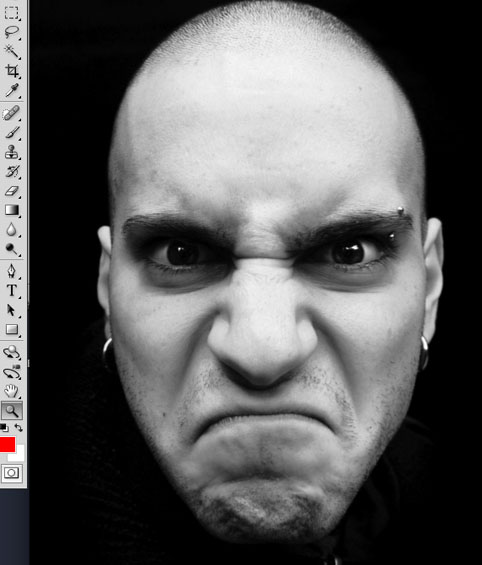This screenshot has width=482, height=565.
Task: Select the Healing Brush bandage tool
Action: click(11, 113)
